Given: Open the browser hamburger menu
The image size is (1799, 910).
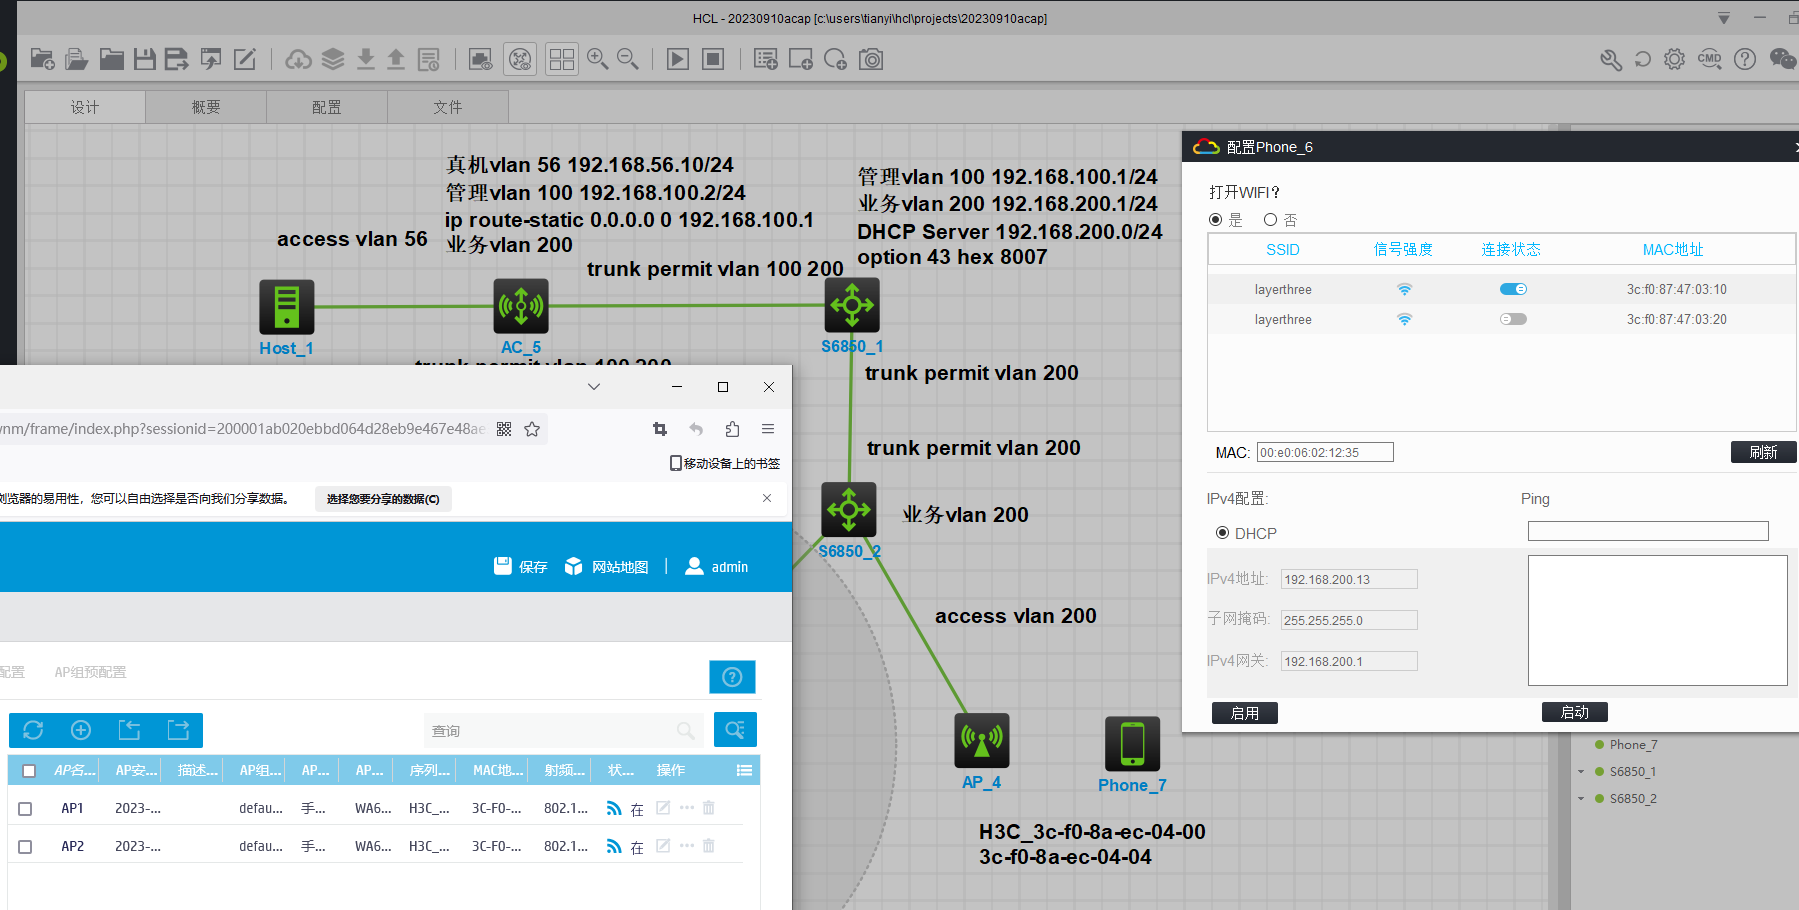Looking at the screenshot, I should click(768, 429).
